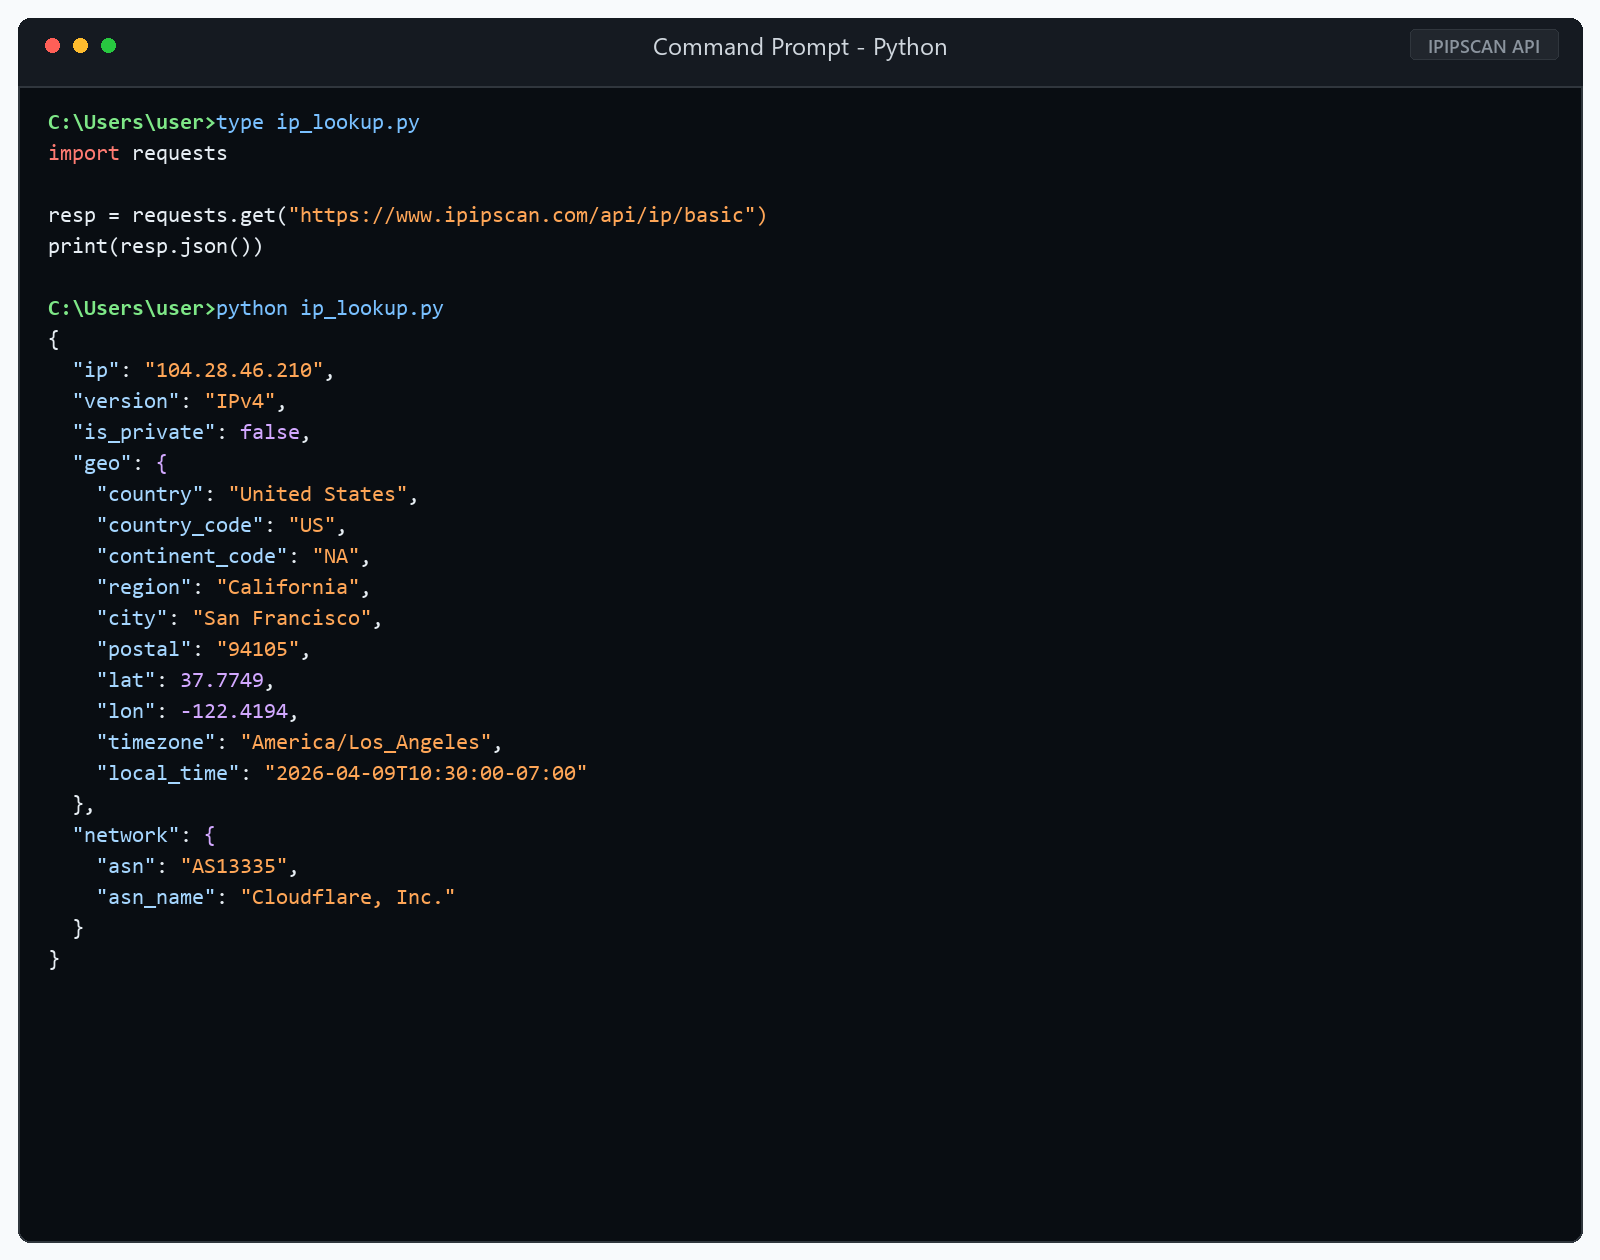Click the first C:\Users\user> prompt
Viewport: 1600px width, 1260px height.
pos(132,122)
